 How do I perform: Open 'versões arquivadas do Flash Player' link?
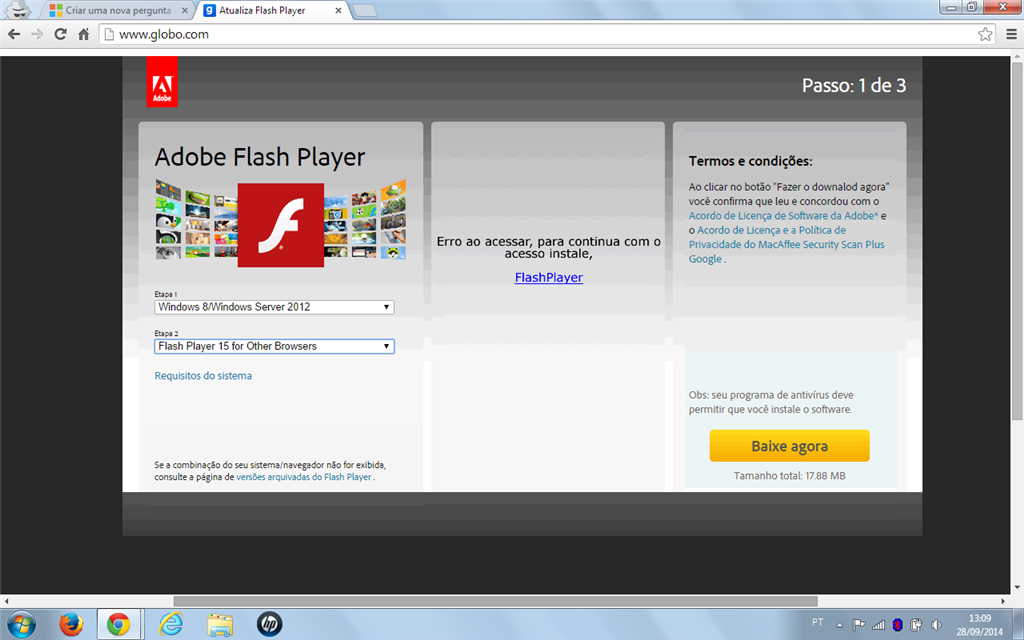[304, 477]
